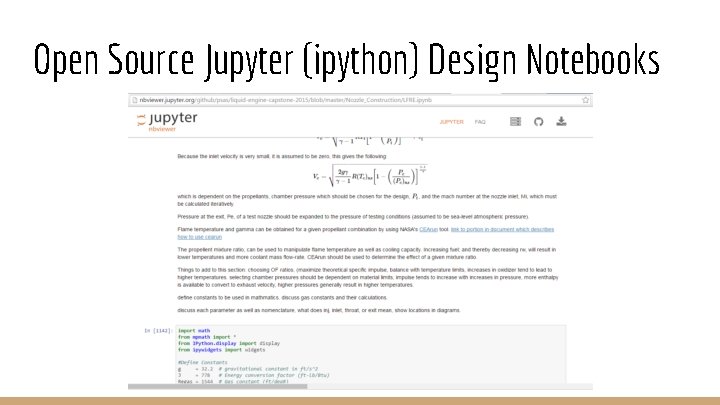Image resolution: width=720 pixels, height=405 pixels.
Task: Download the notebook icon
Action: 561,121
